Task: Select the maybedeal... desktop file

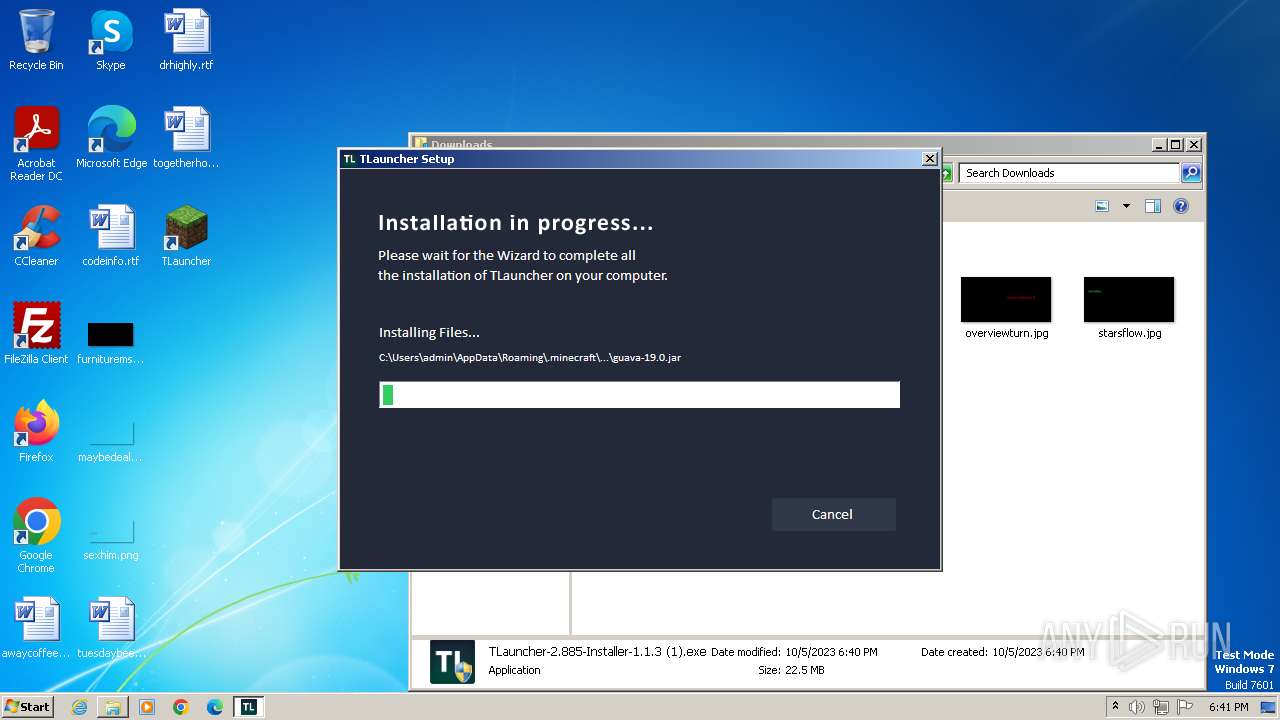Action: (x=111, y=439)
